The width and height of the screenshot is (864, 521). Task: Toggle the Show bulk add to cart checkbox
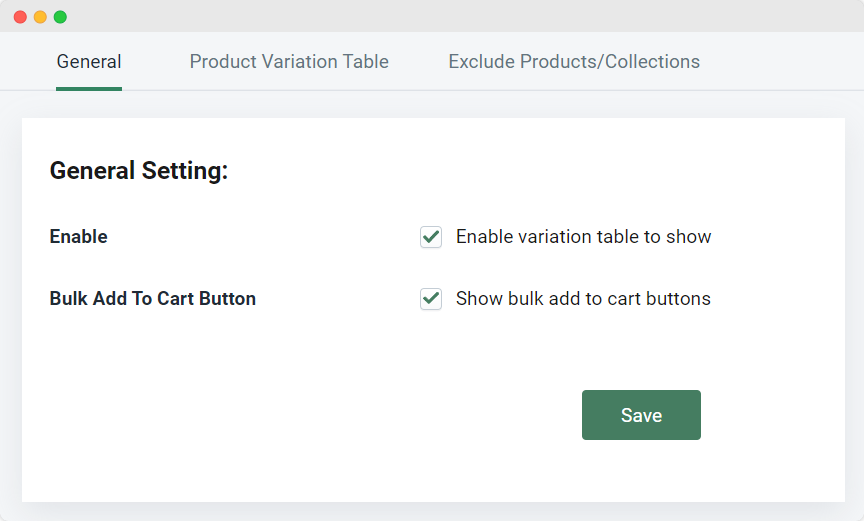point(431,299)
